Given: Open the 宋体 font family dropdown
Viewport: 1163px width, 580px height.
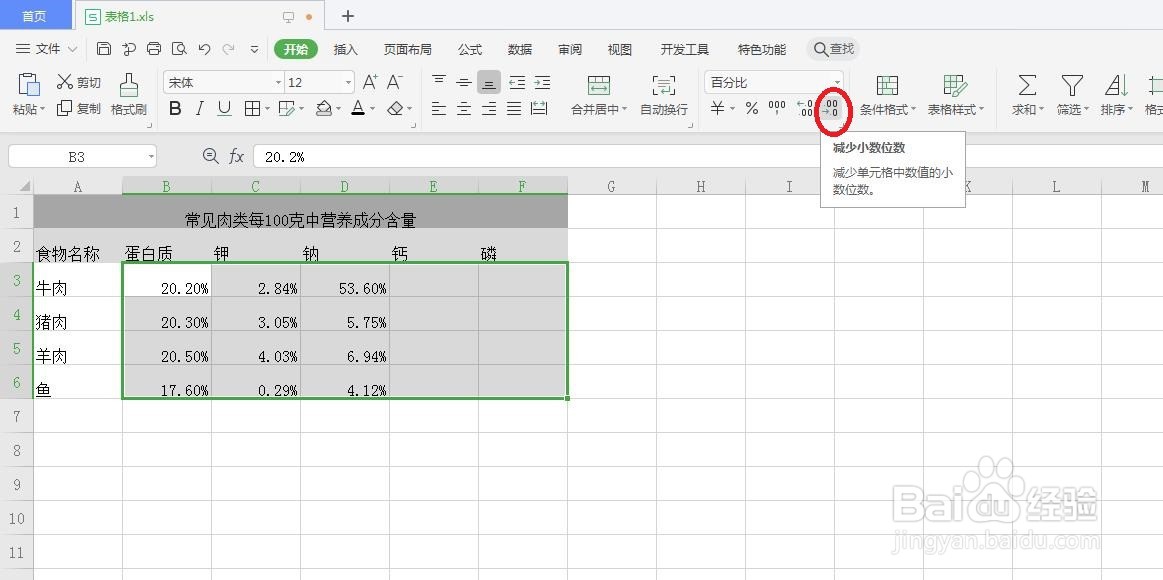Looking at the screenshot, I should pos(220,82).
